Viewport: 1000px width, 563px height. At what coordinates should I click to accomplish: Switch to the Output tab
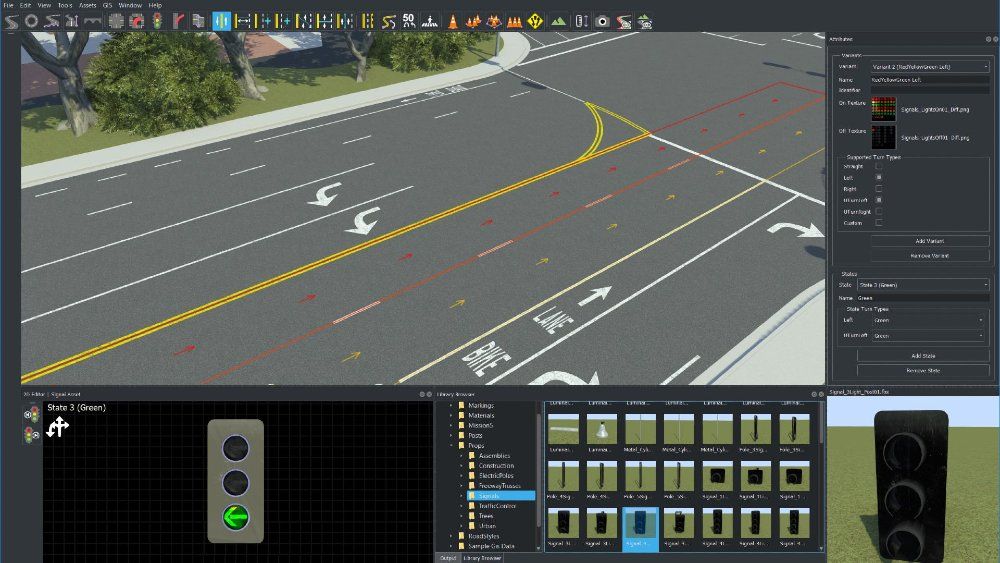click(448, 558)
